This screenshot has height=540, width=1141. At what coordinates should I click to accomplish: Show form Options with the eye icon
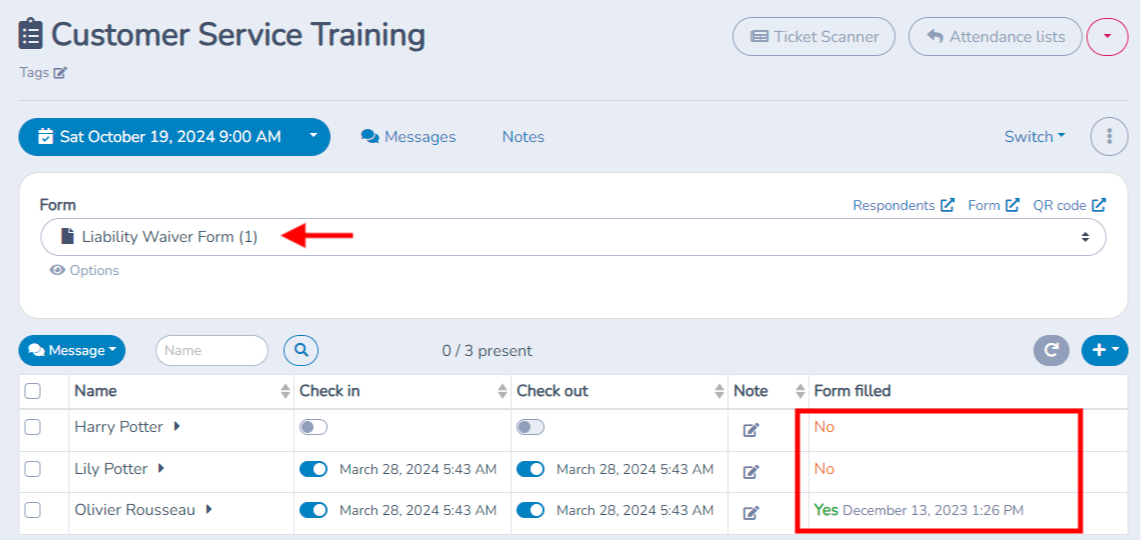point(84,271)
